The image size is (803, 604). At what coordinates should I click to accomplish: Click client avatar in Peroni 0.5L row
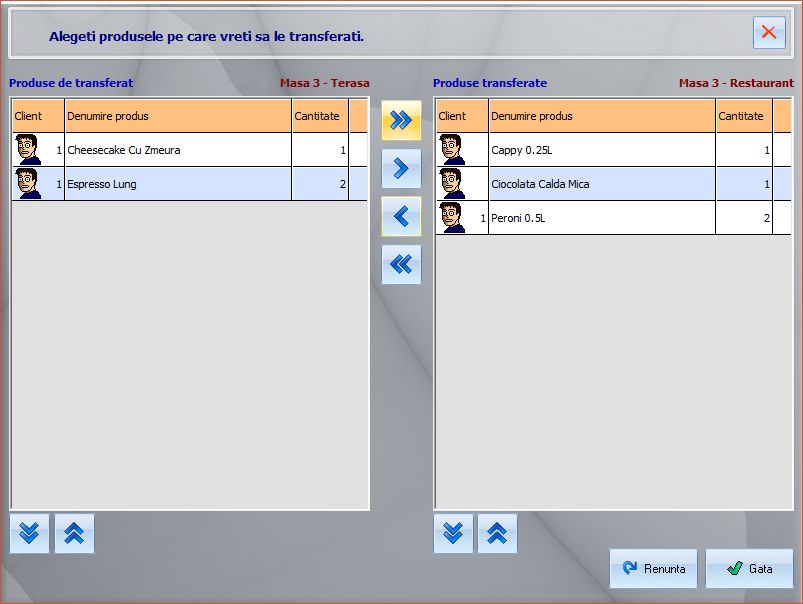pyautogui.click(x=452, y=217)
